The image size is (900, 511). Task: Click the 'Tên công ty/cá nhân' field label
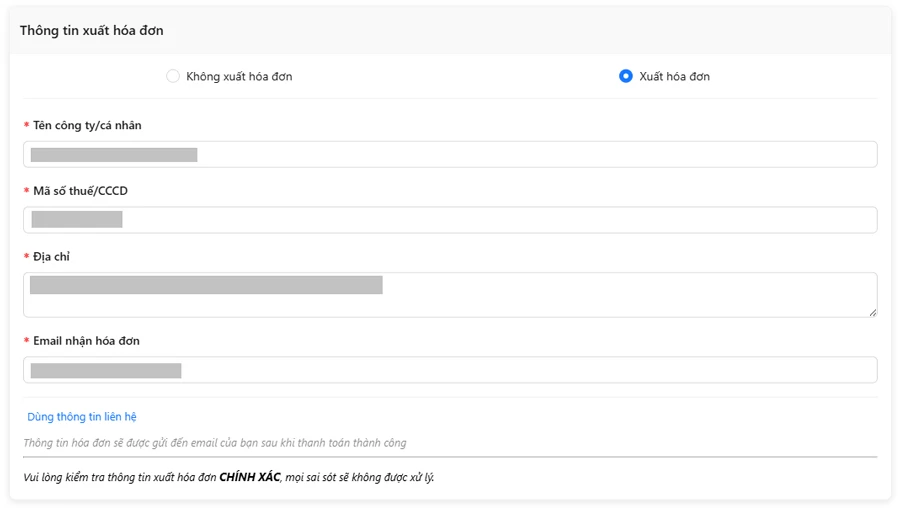[x=87, y=125]
